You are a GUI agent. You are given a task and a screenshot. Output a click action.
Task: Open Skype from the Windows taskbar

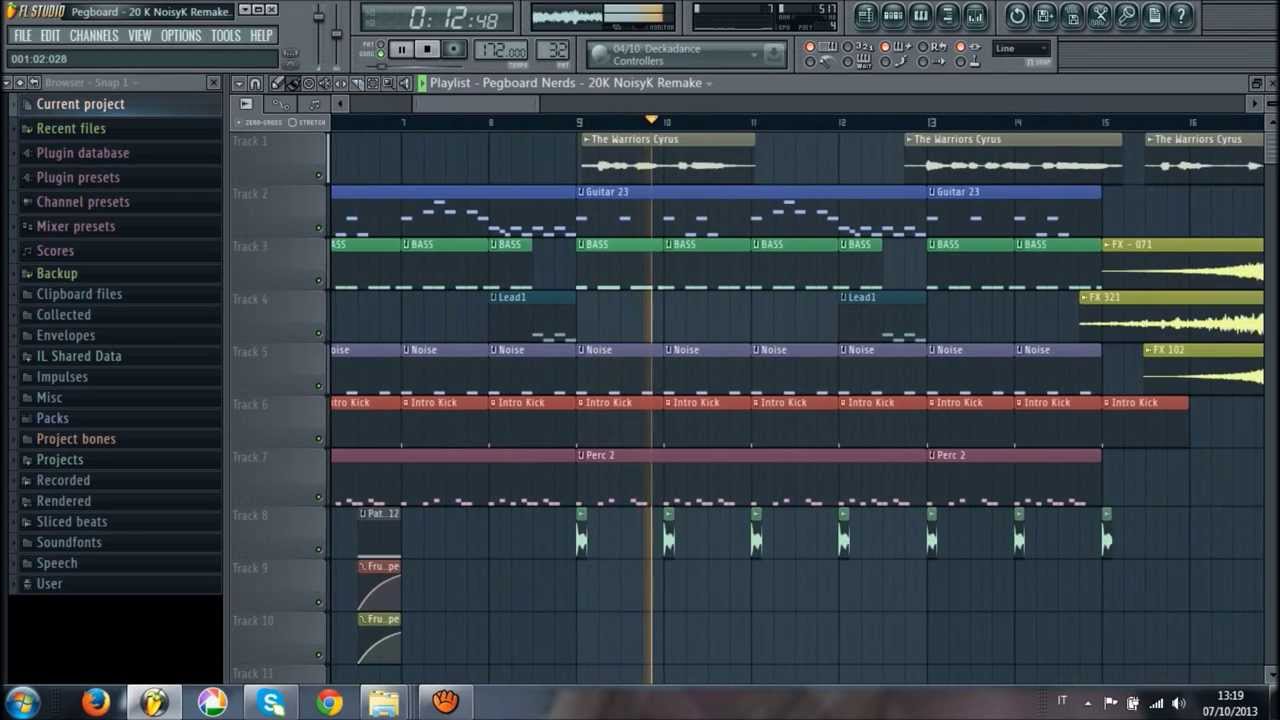(x=271, y=703)
